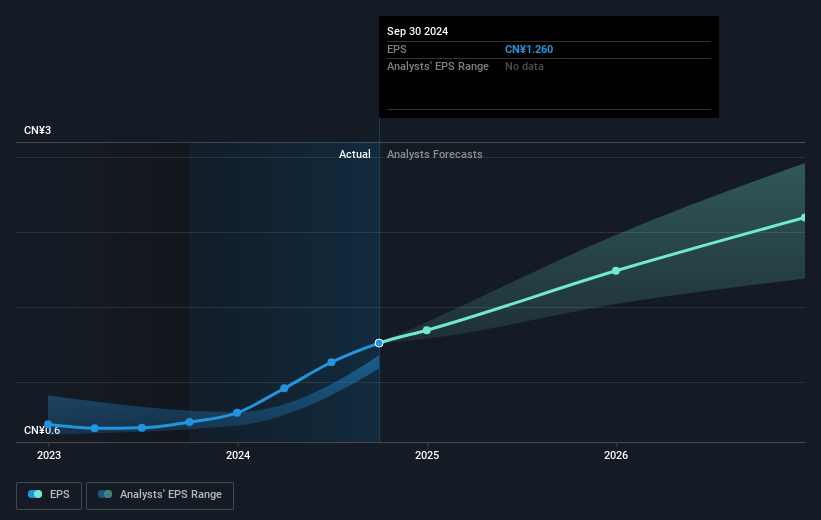Click the CN¥1.260 EPS value in tooltip
821x520 pixels.
(x=529, y=49)
